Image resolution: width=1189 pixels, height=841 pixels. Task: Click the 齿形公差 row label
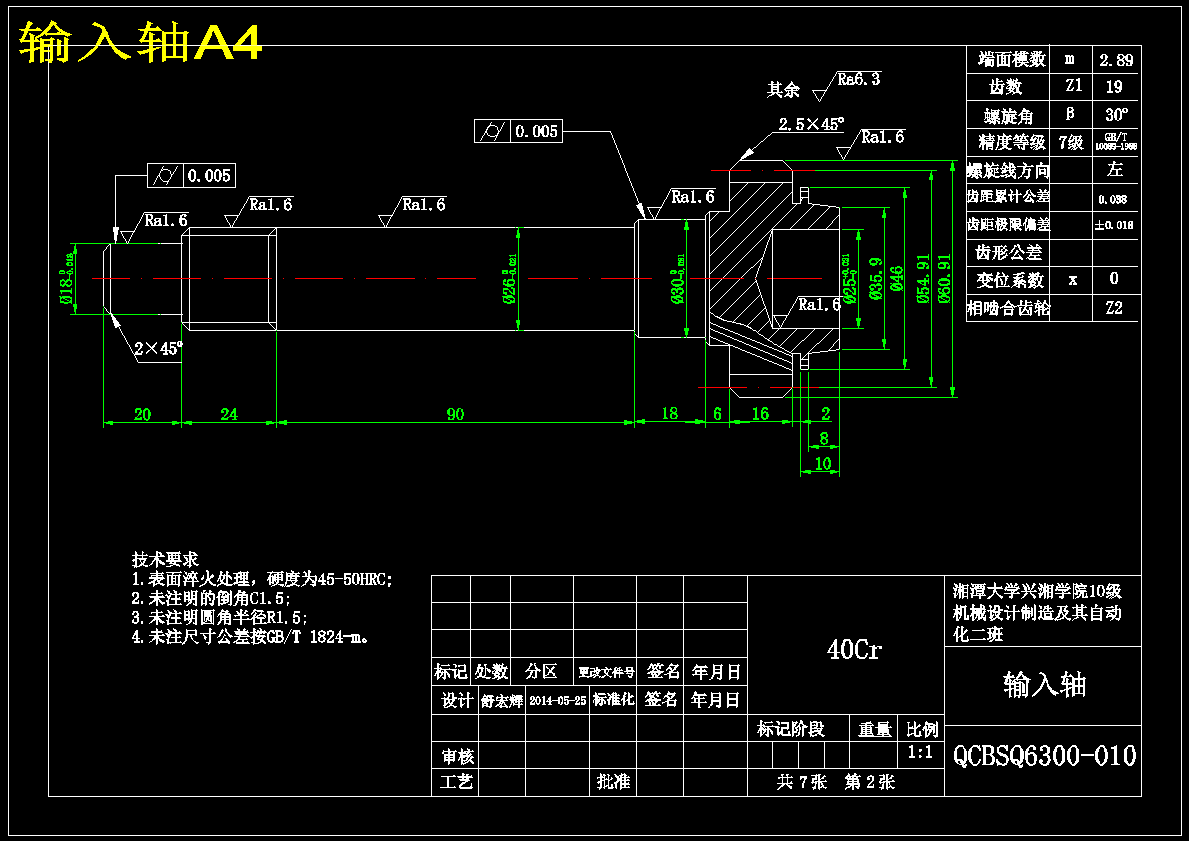click(x=1009, y=252)
